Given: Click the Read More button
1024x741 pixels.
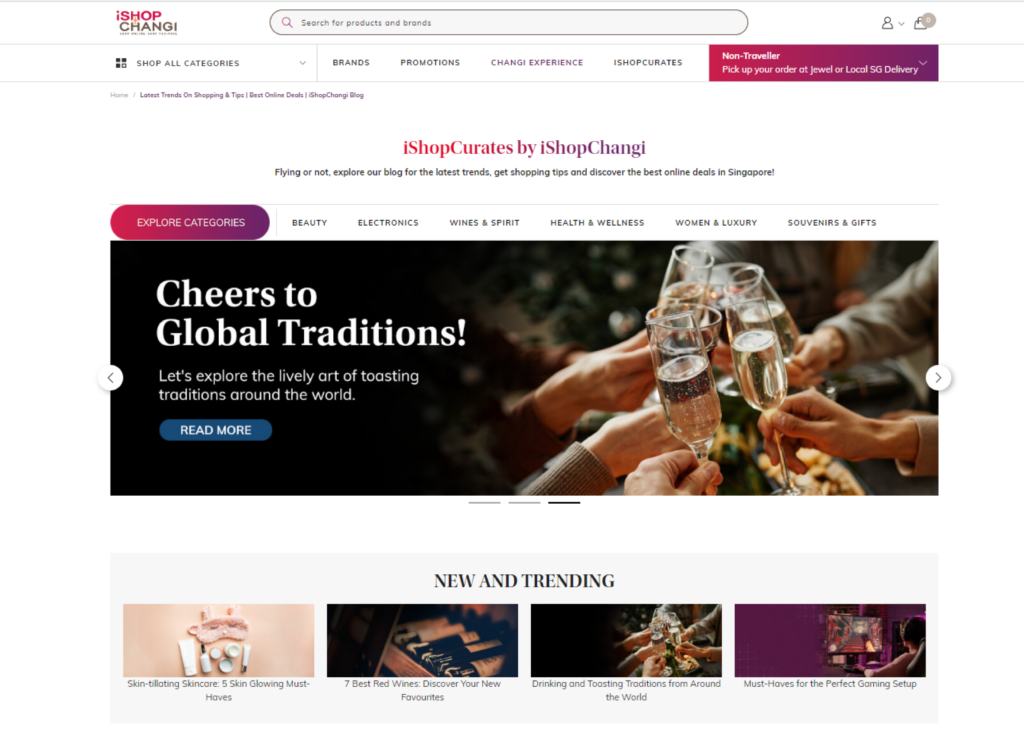Looking at the screenshot, I should click(216, 430).
